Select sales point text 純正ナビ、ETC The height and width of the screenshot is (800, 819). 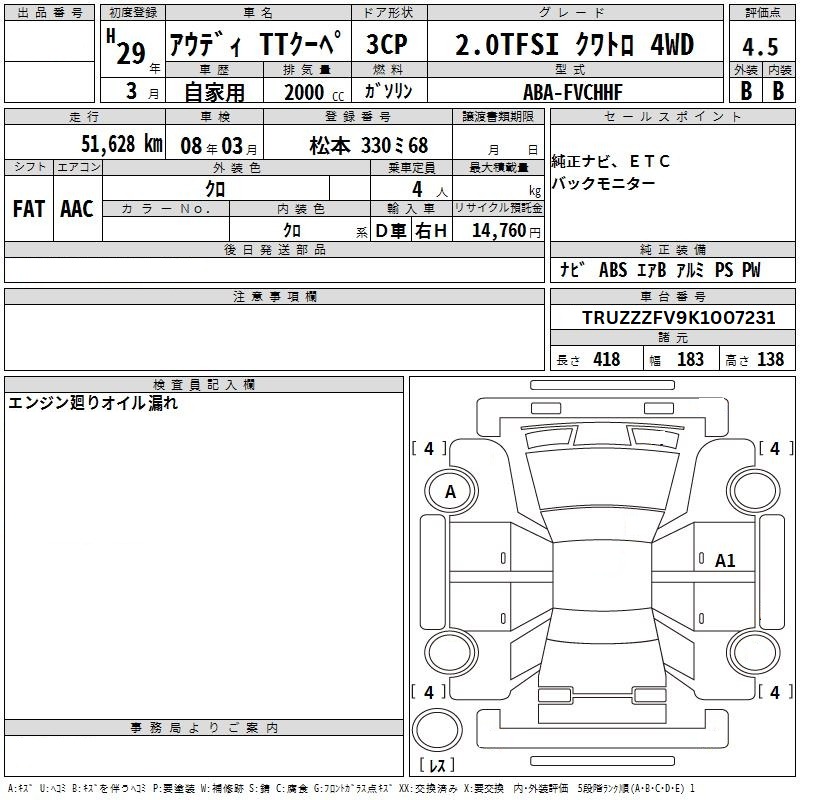tap(611, 161)
